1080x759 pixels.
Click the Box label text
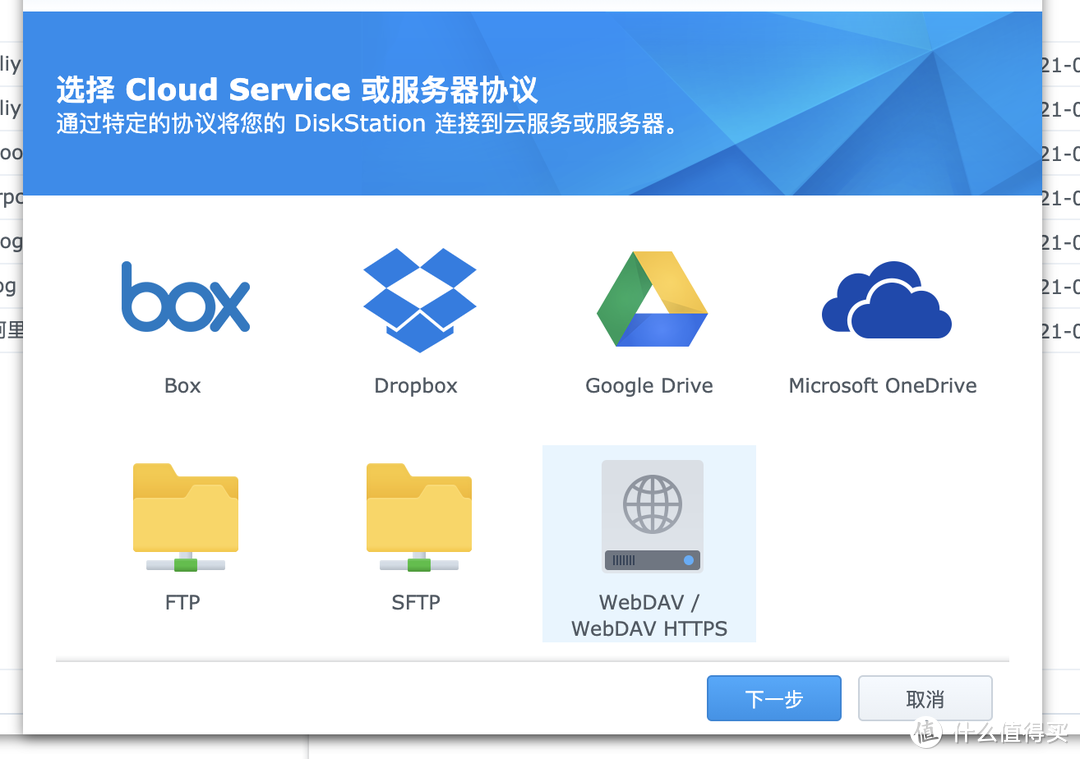183,386
